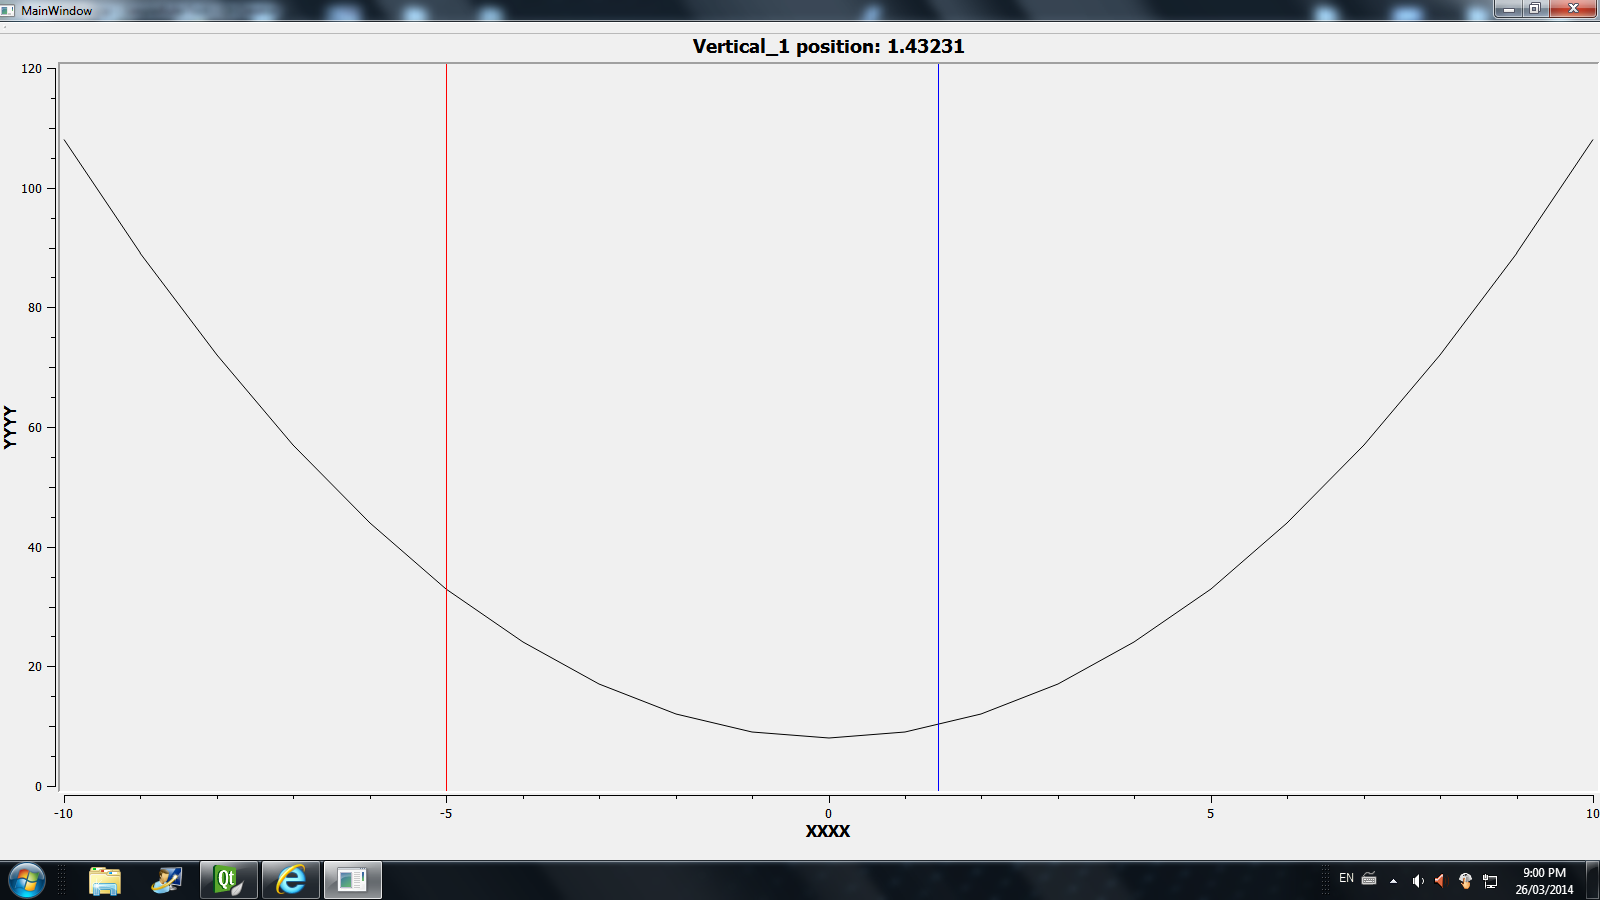Minimize the MainWindow window

tap(1508, 9)
